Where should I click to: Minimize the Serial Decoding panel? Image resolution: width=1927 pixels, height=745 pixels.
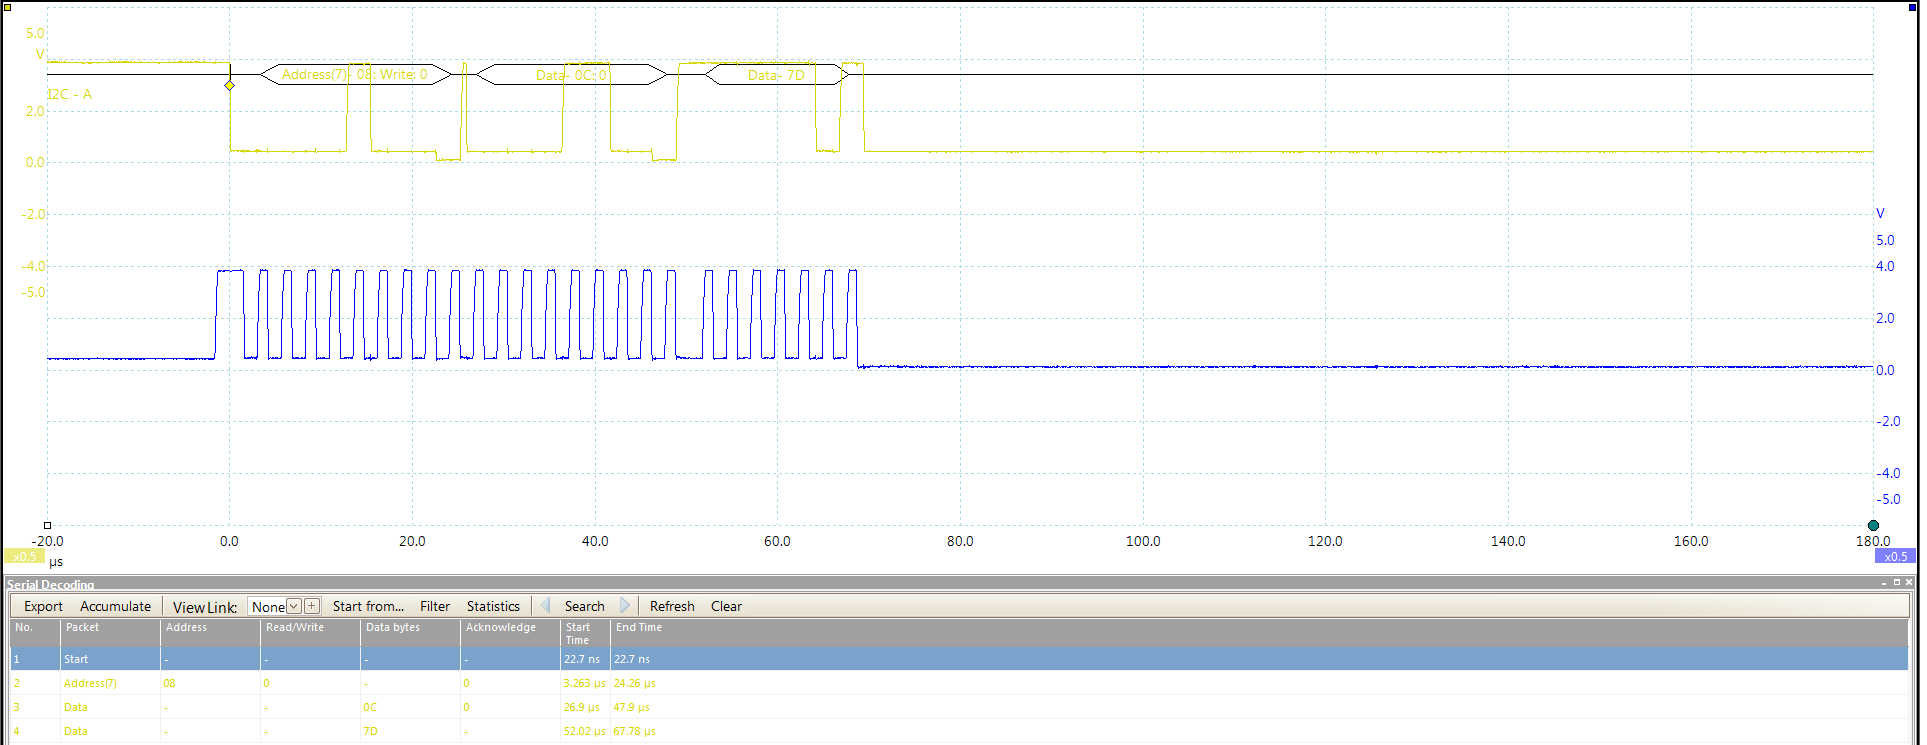1885,583
